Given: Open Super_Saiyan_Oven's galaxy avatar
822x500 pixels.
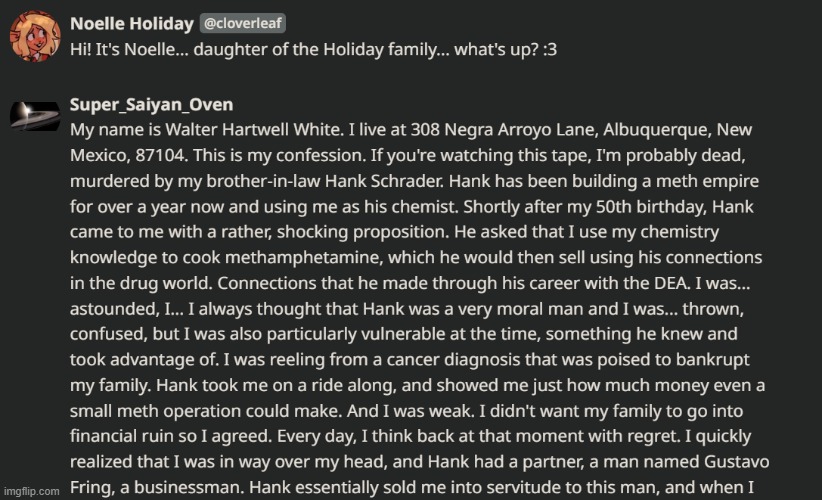Looking at the screenshot, I should [x=35, y=115].
